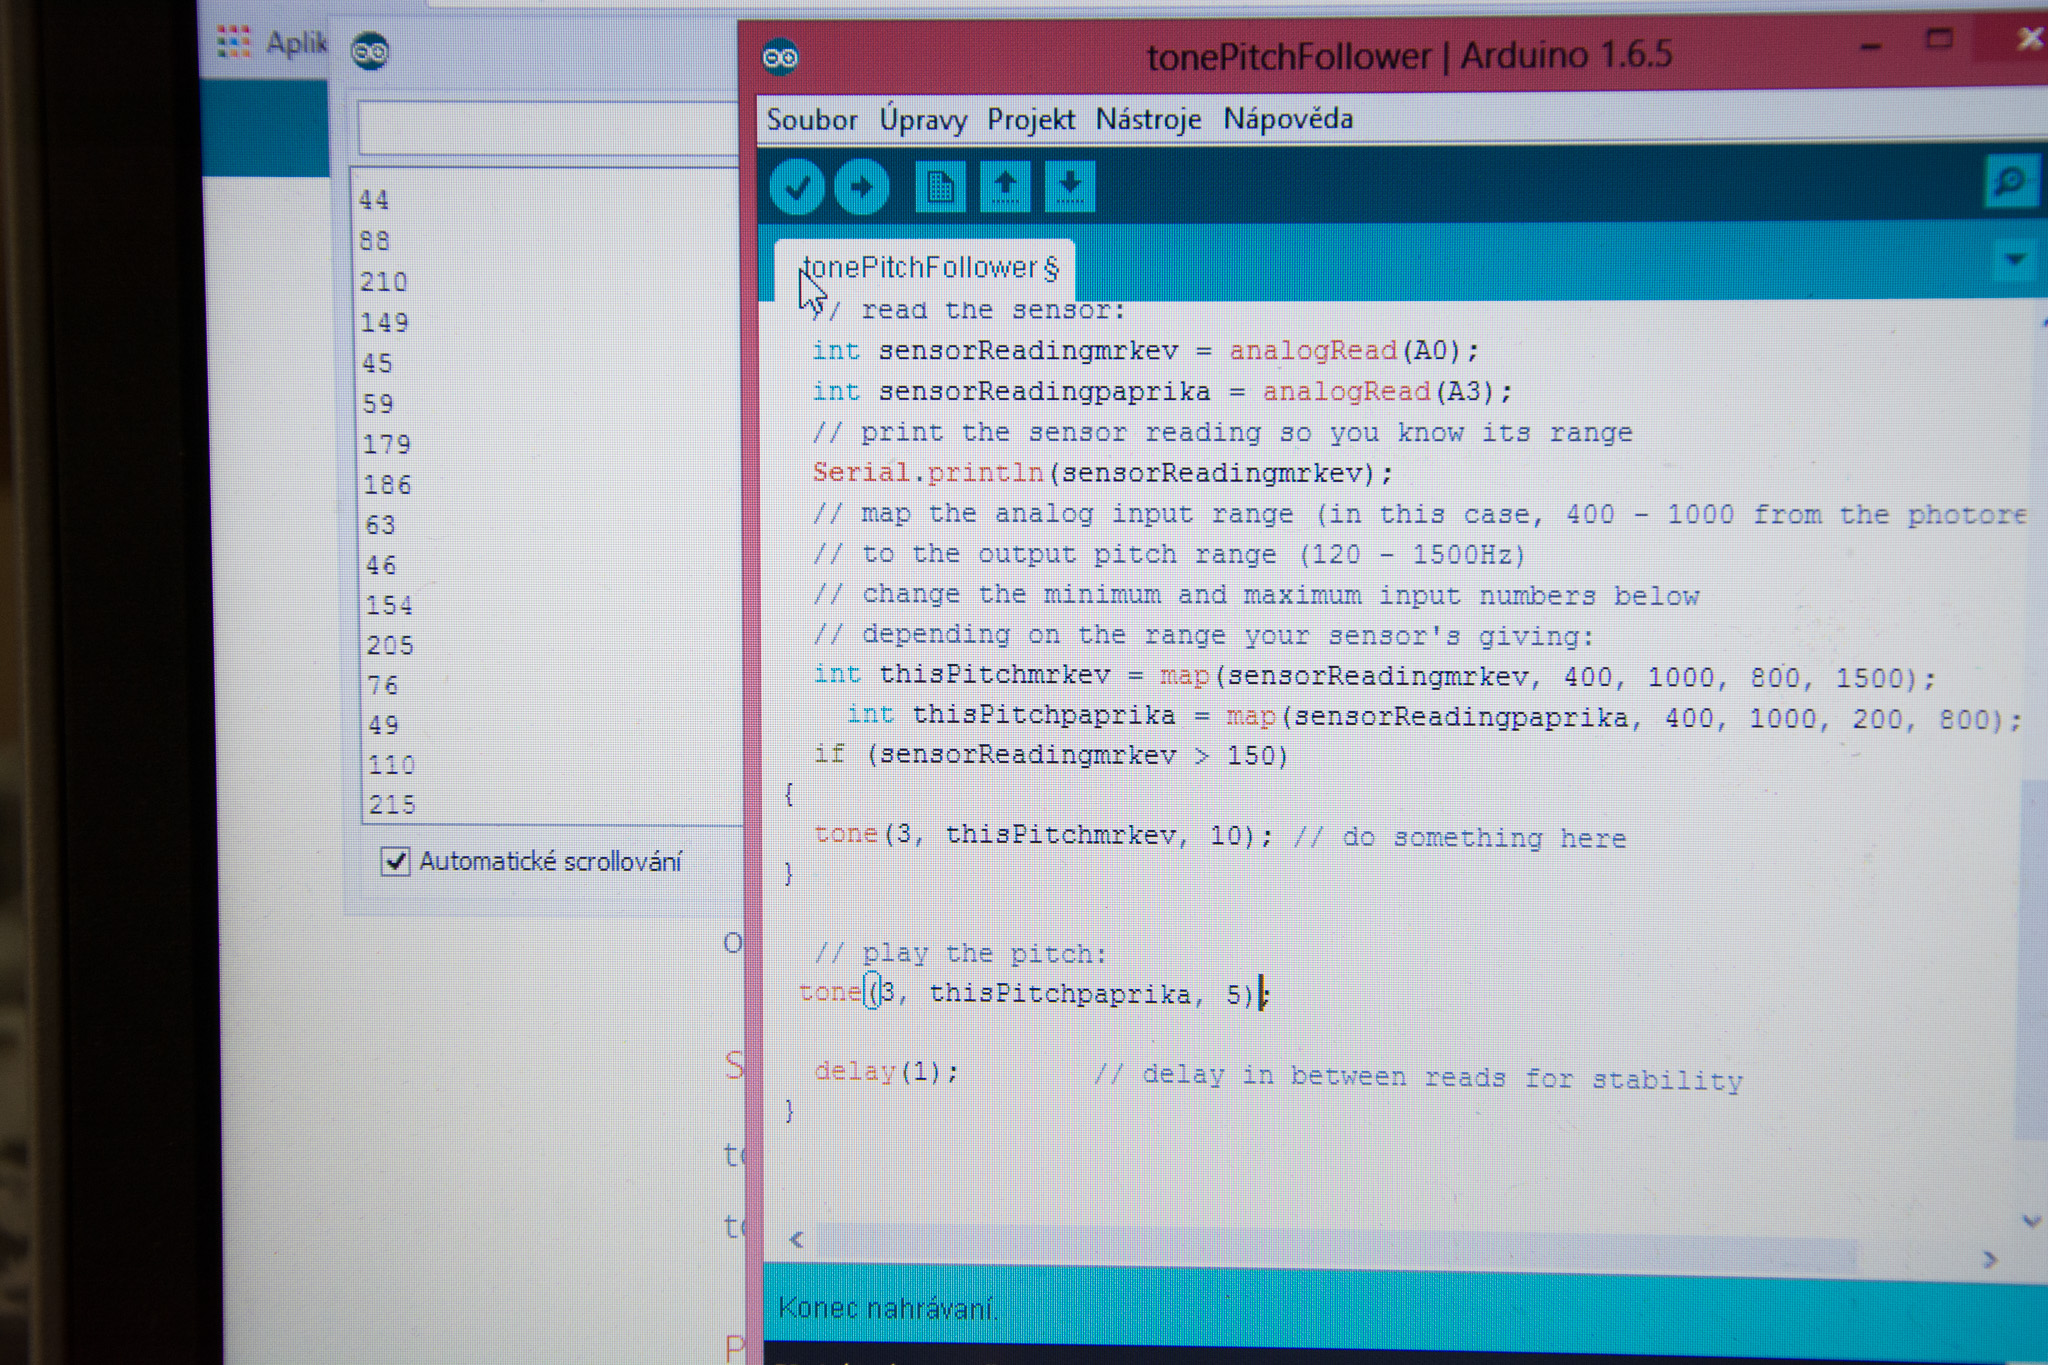Click the Open sketch up-arrow icon
The image size is (2048, 1365).
1005,187
